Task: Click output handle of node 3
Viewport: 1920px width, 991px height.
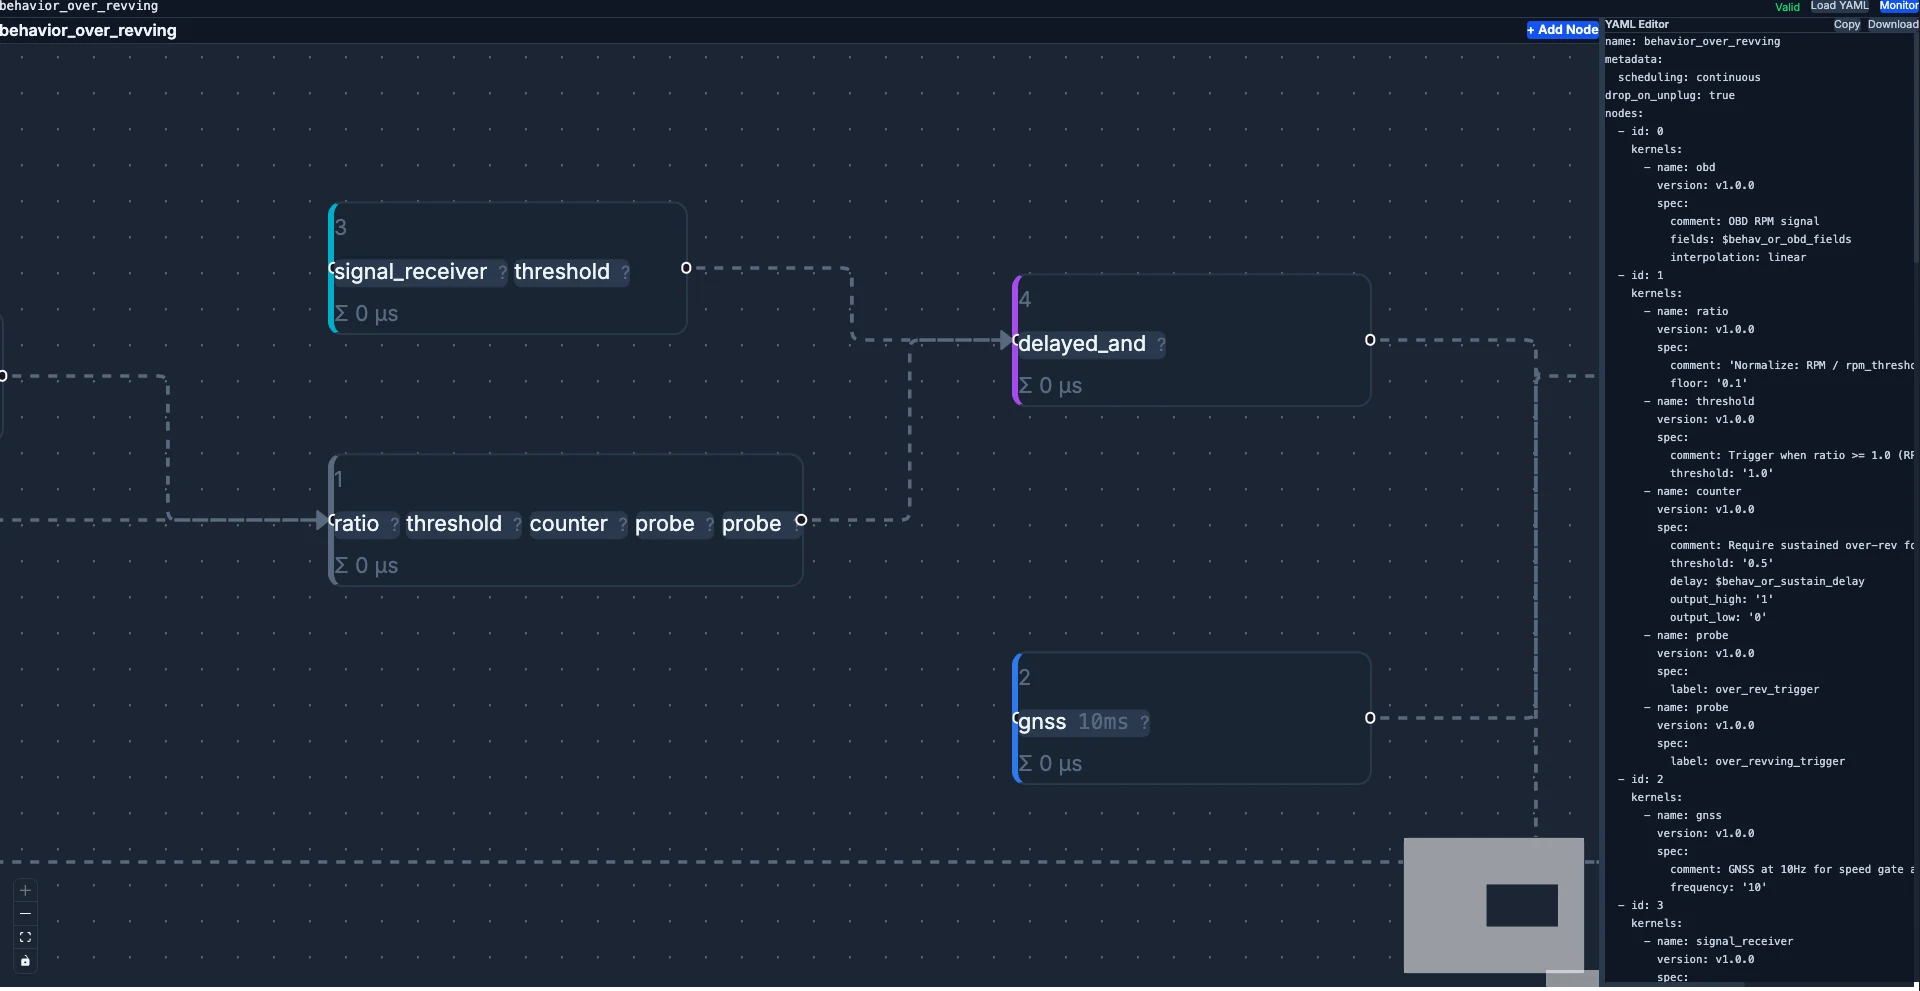Action: (686, 268)
